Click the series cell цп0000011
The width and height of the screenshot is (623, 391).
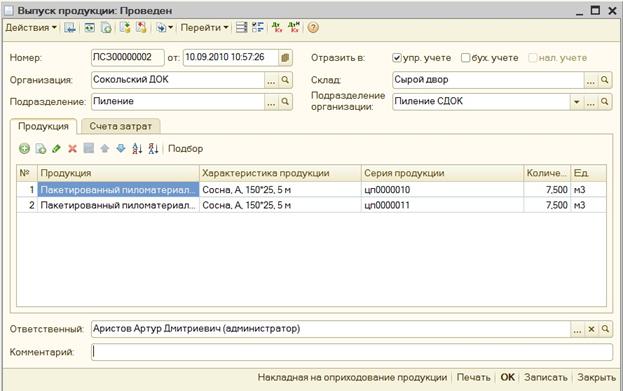click(x=442, y=205)
